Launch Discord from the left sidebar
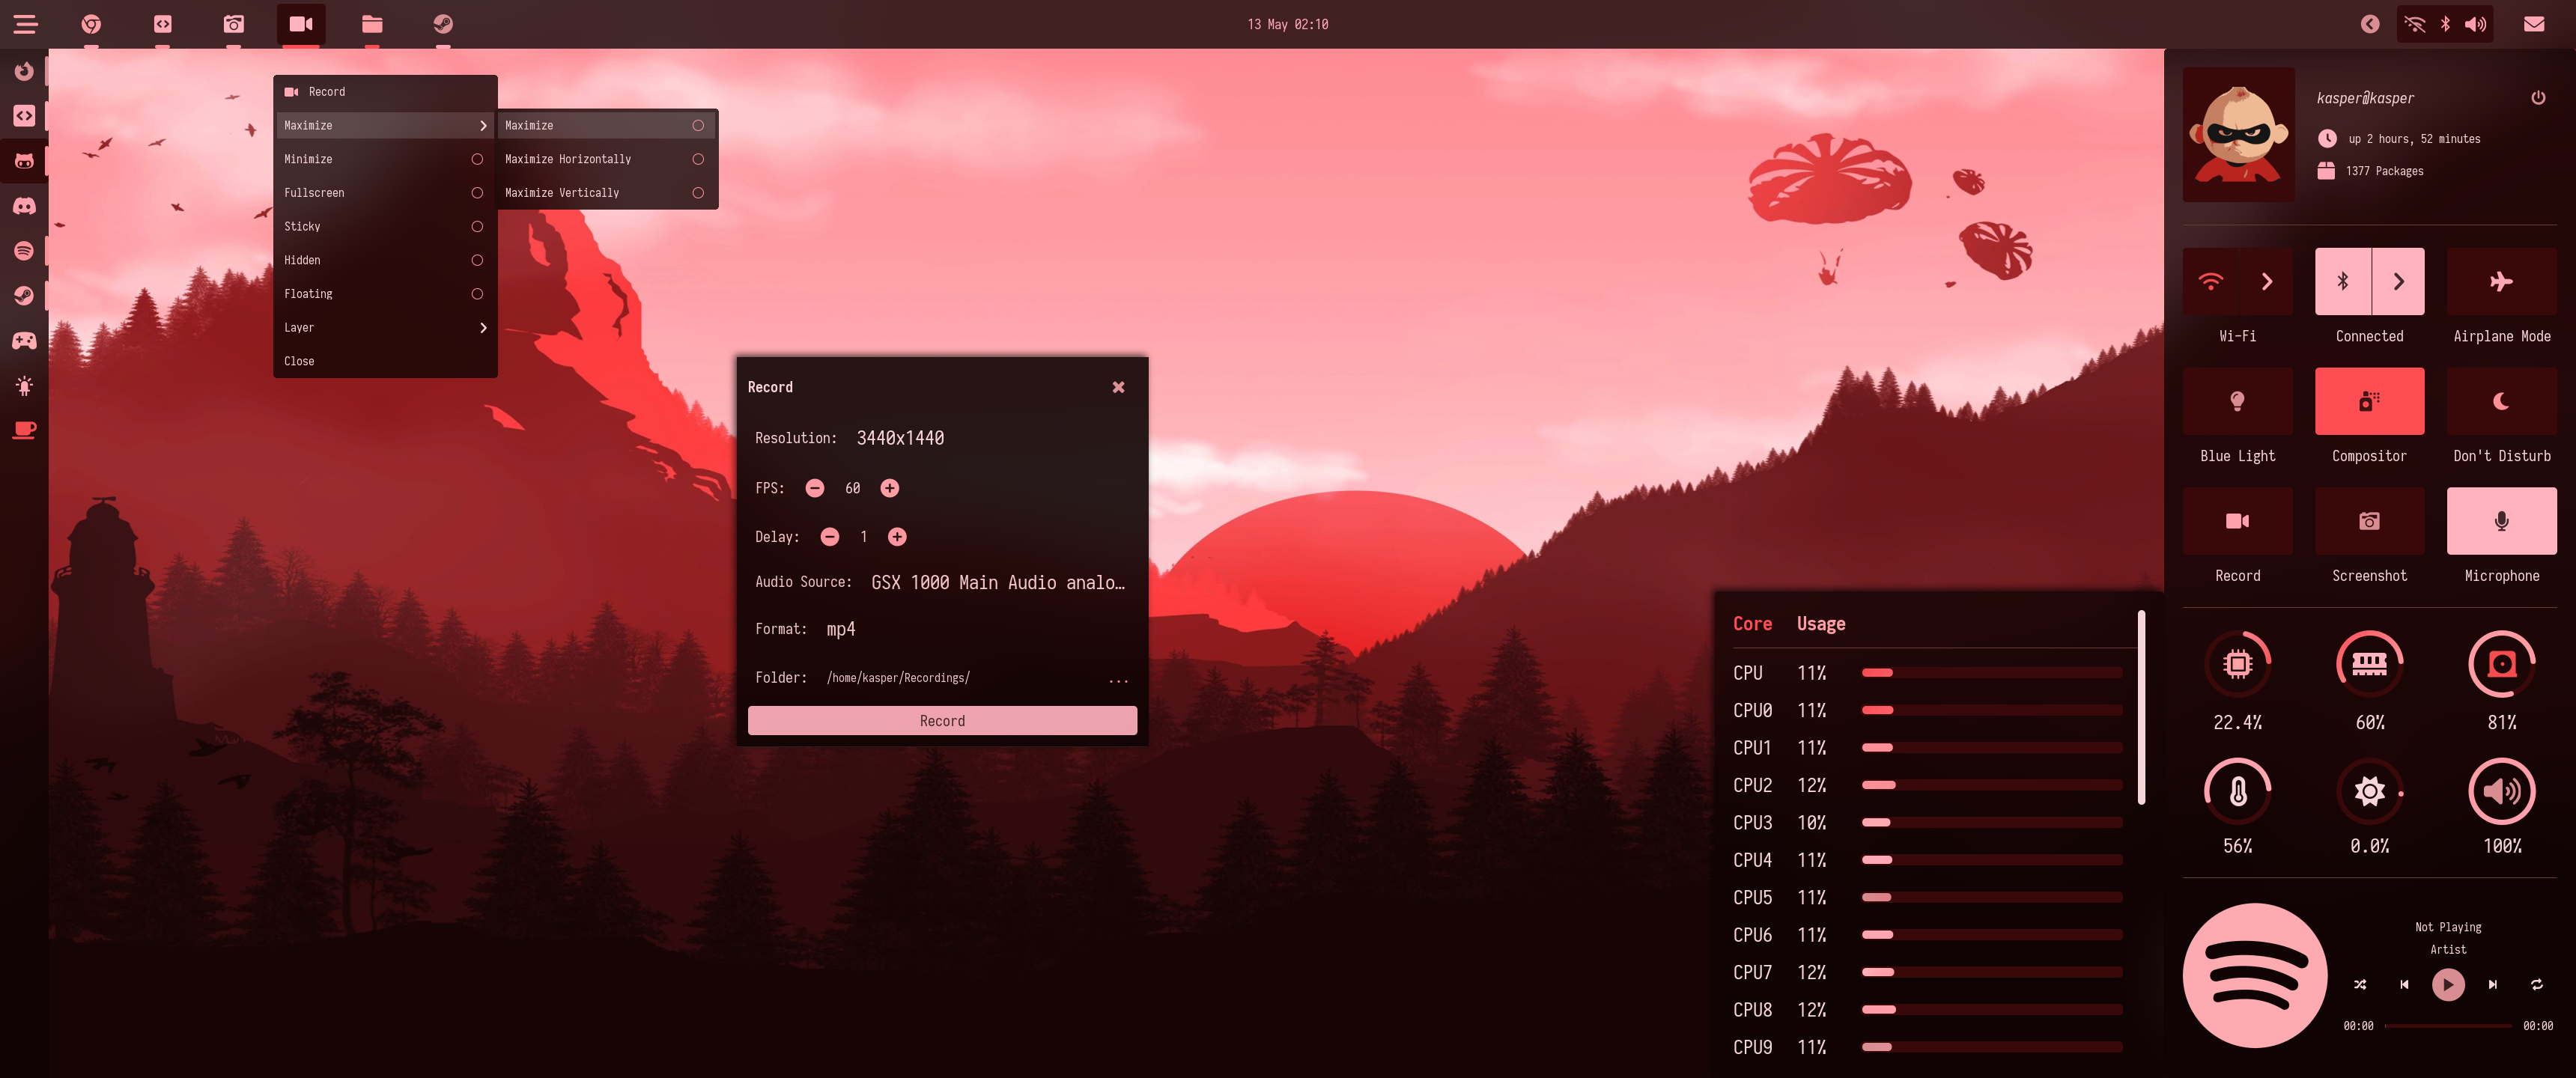This screenshot has height=1078, width=2576. click(x=24, y=206)
